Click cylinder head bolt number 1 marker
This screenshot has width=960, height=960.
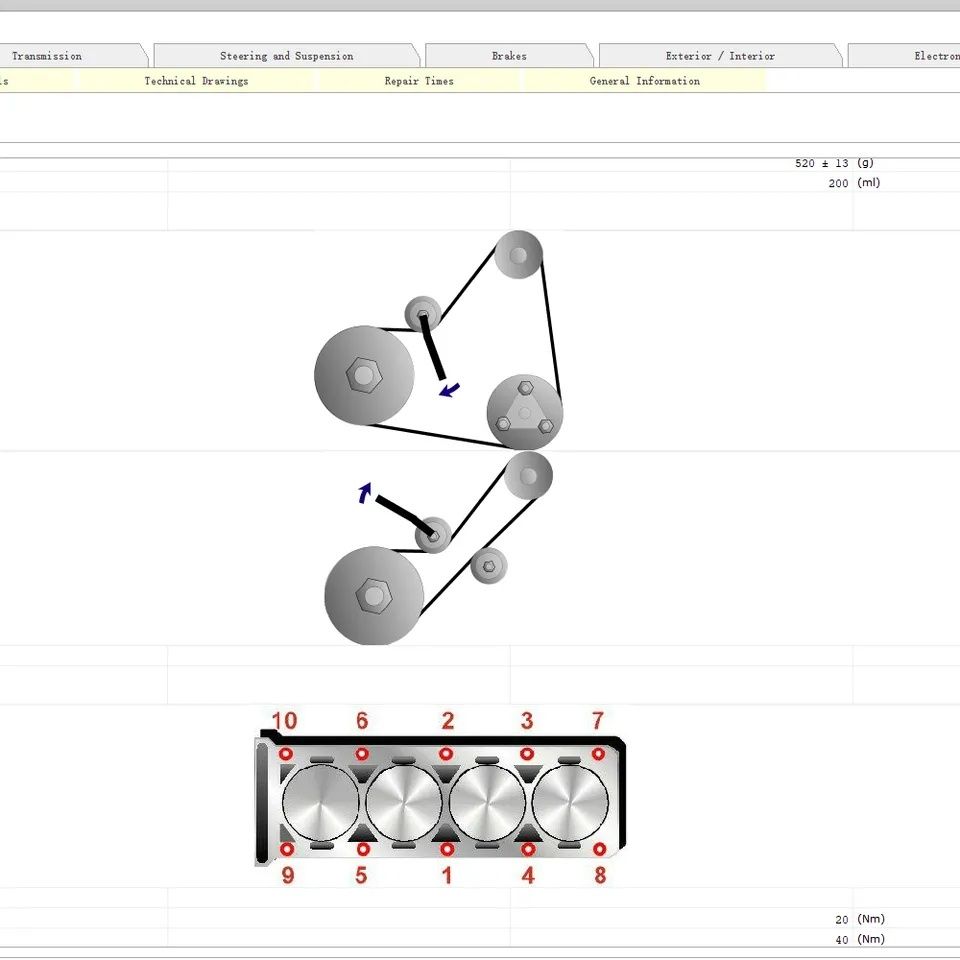(447, 849)
